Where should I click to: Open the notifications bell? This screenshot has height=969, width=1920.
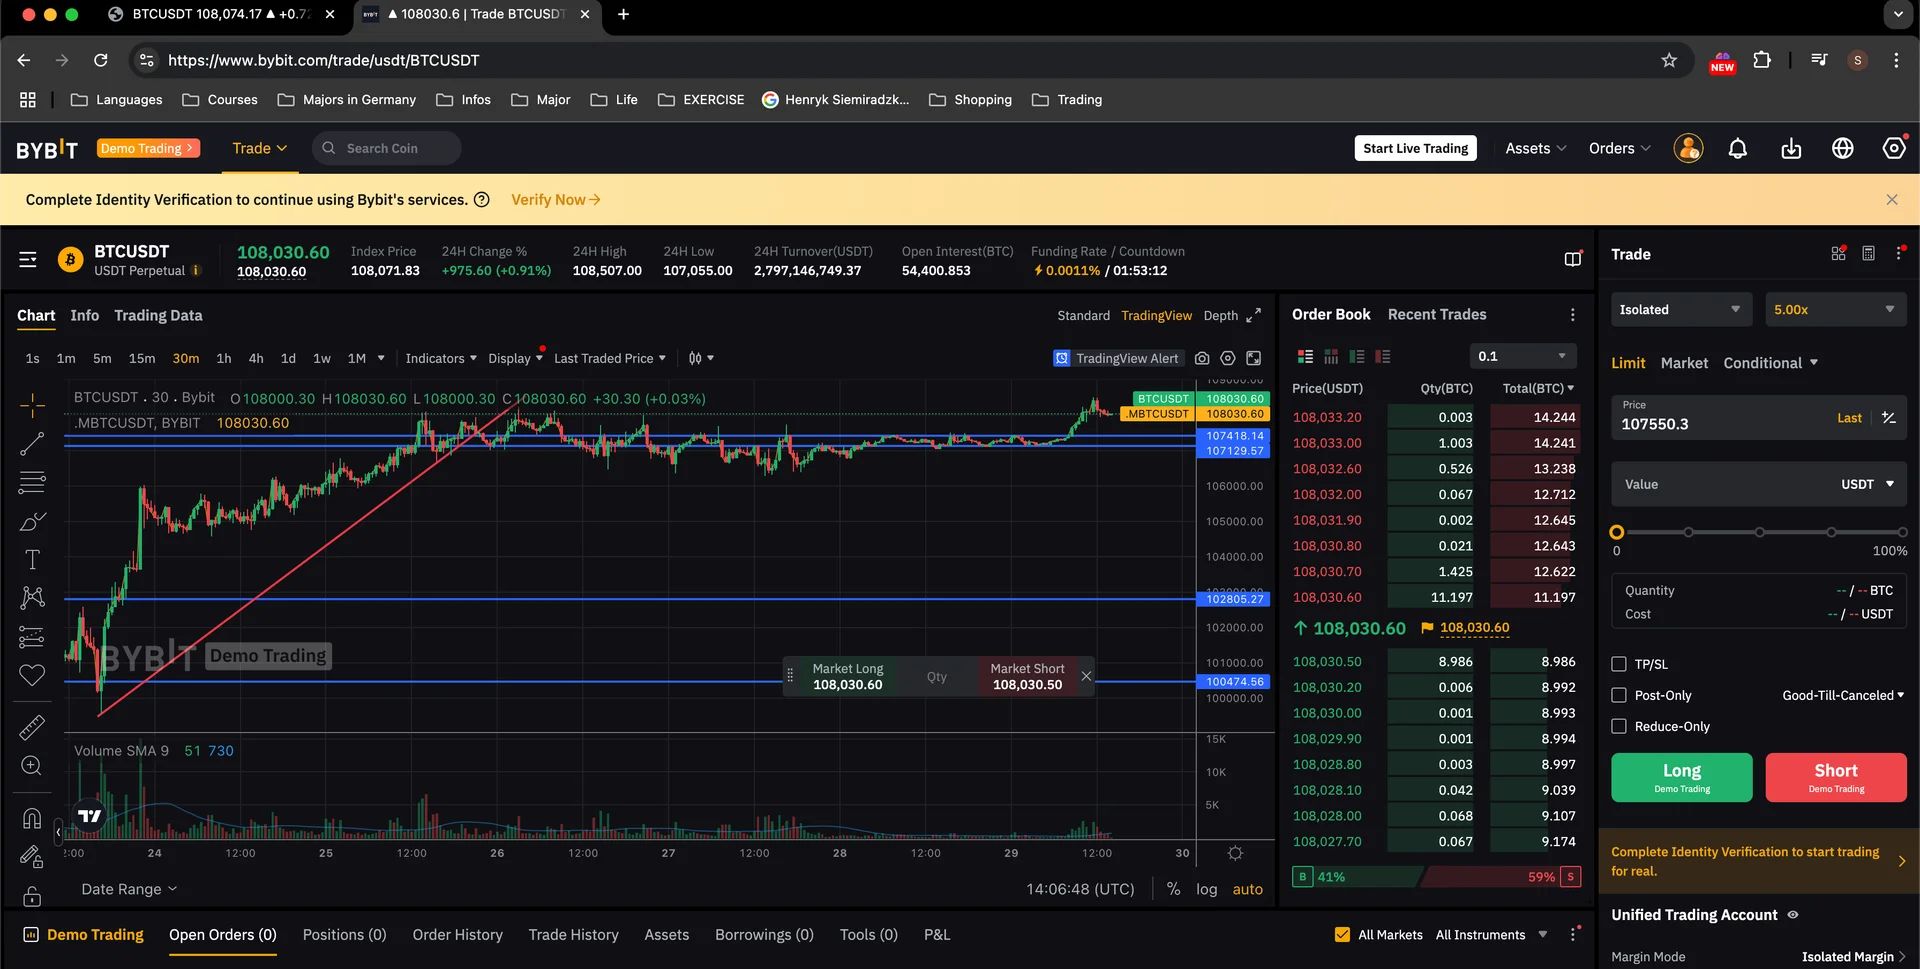coord(1738,149)
